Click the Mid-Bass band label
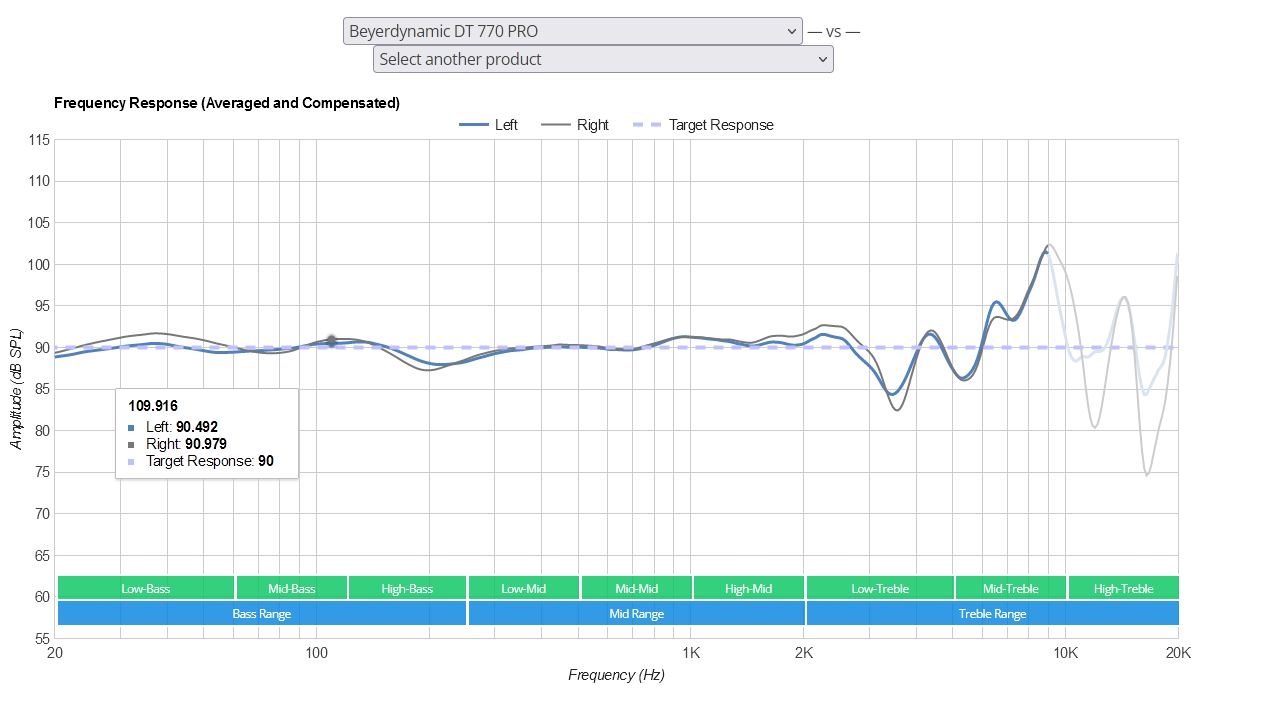Viewport: 1273px width, 703px height. tap(291, 588)
